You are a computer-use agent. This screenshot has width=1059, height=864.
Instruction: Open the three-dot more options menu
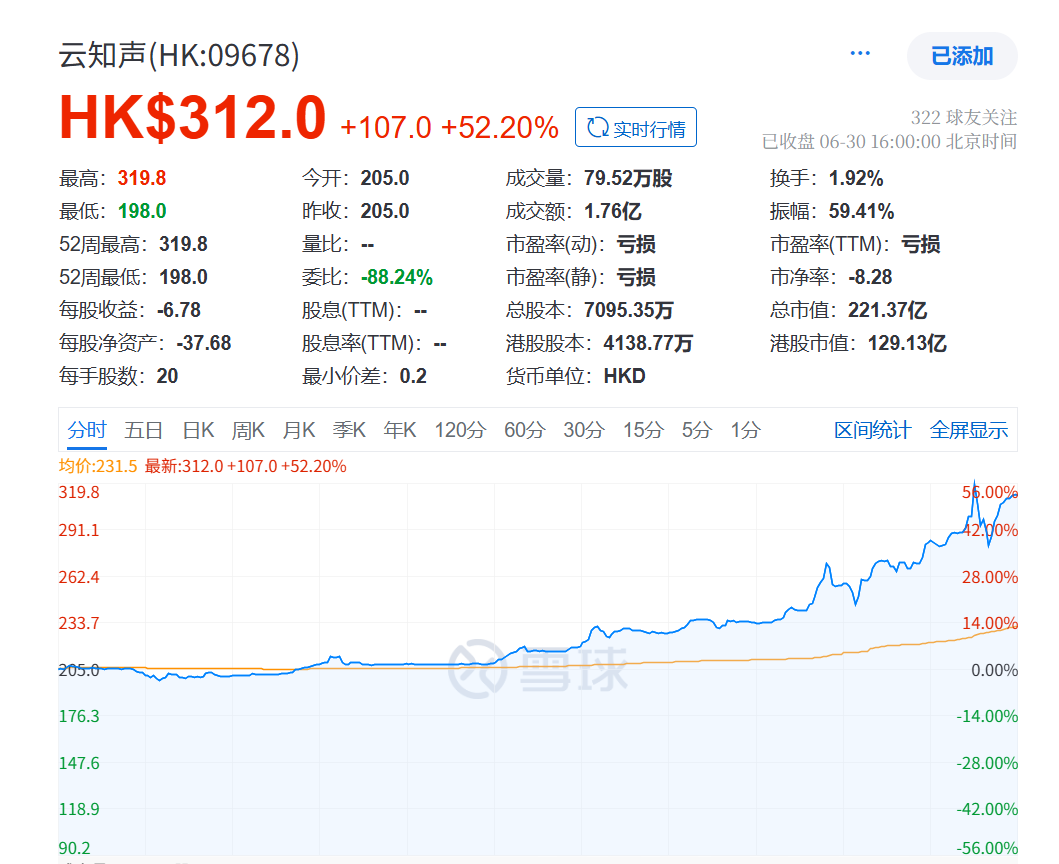(860, 53)
